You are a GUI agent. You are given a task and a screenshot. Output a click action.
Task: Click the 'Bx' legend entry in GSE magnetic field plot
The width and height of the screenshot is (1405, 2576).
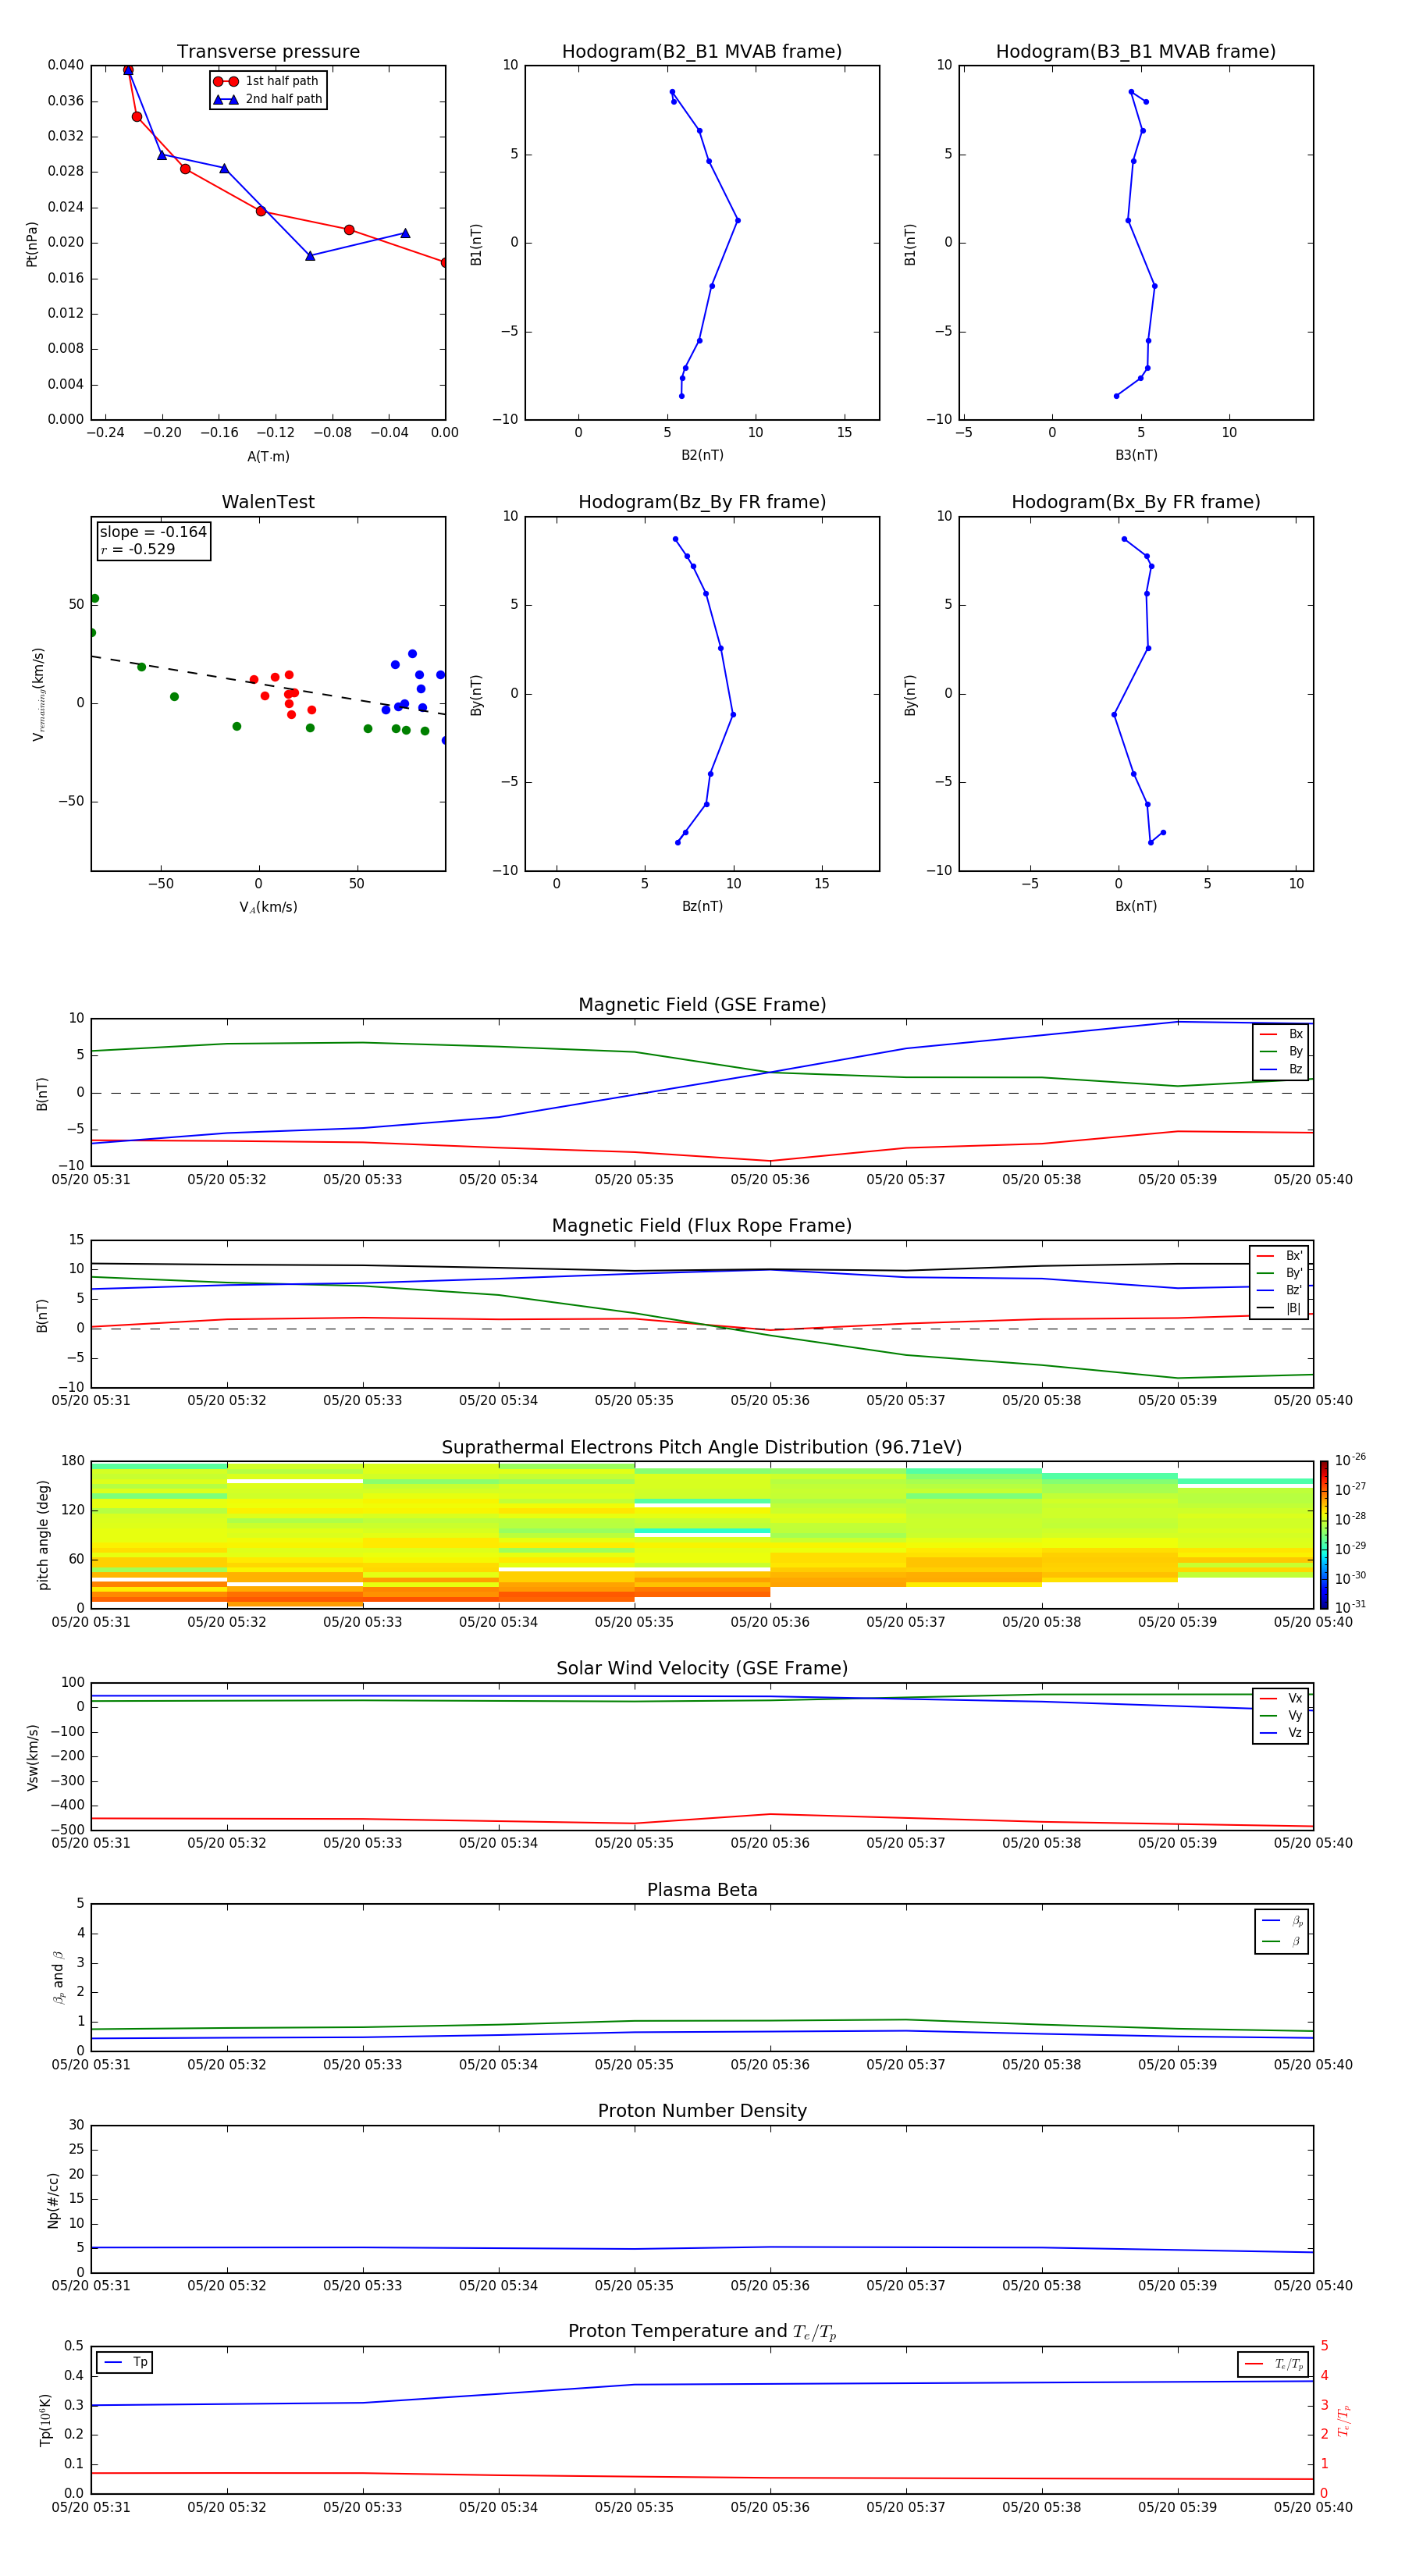1281,1034
